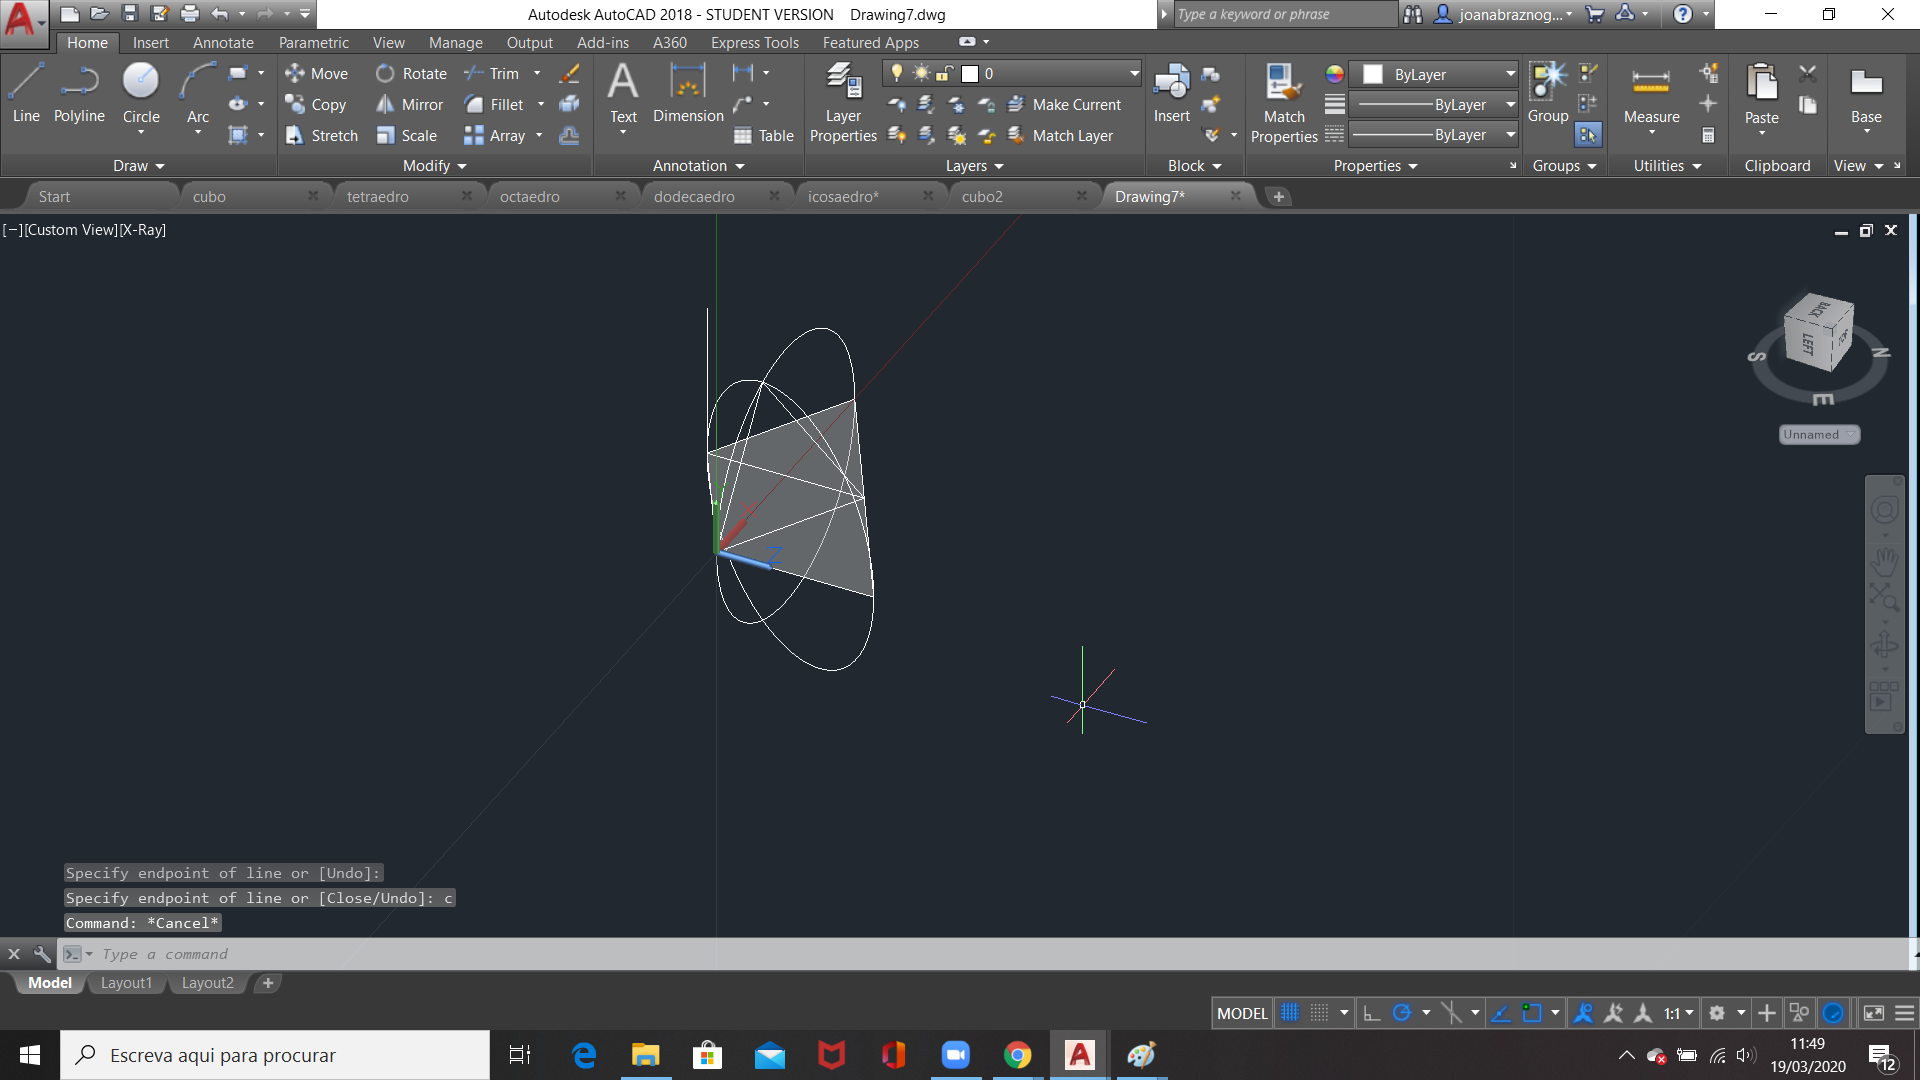Switch to the Insert ribbon tab
Screen dimensions: 1920x1080
coord(151,42)
